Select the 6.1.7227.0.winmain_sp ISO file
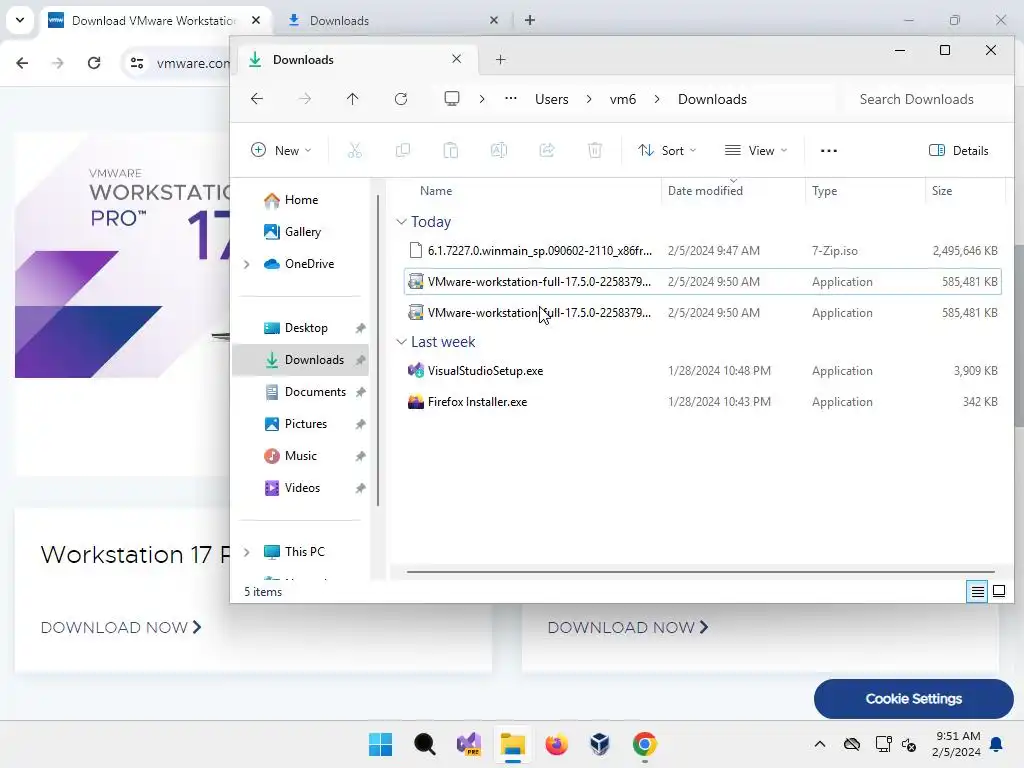This screenshot has height=768, width=1024. click(x=702, y=251)
